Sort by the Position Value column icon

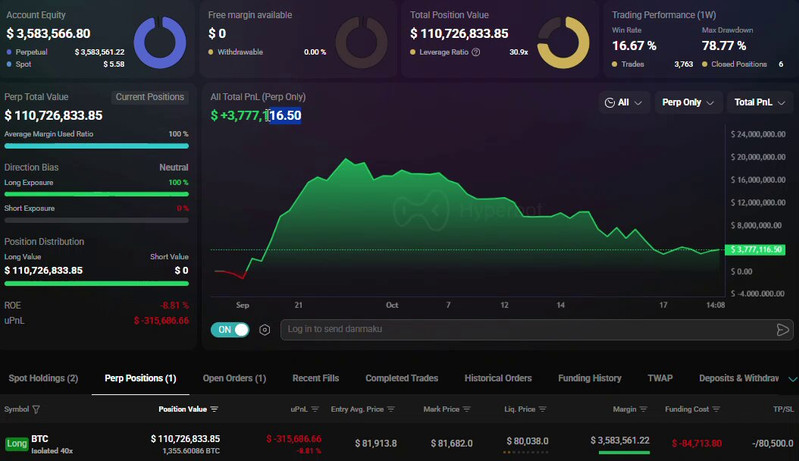[214, 409]
